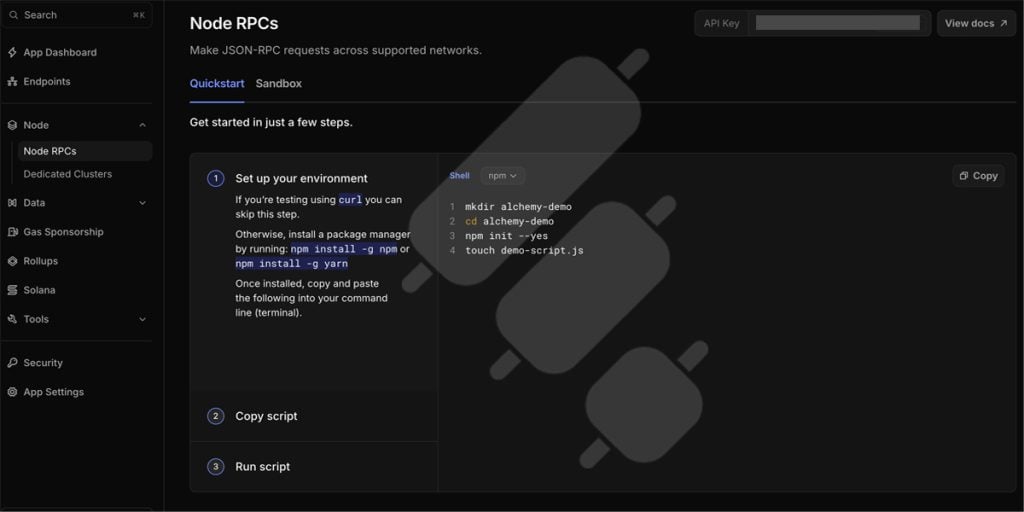Click the highlighted 'curl' inline code

pyautogui.click(x=350, y=200)
